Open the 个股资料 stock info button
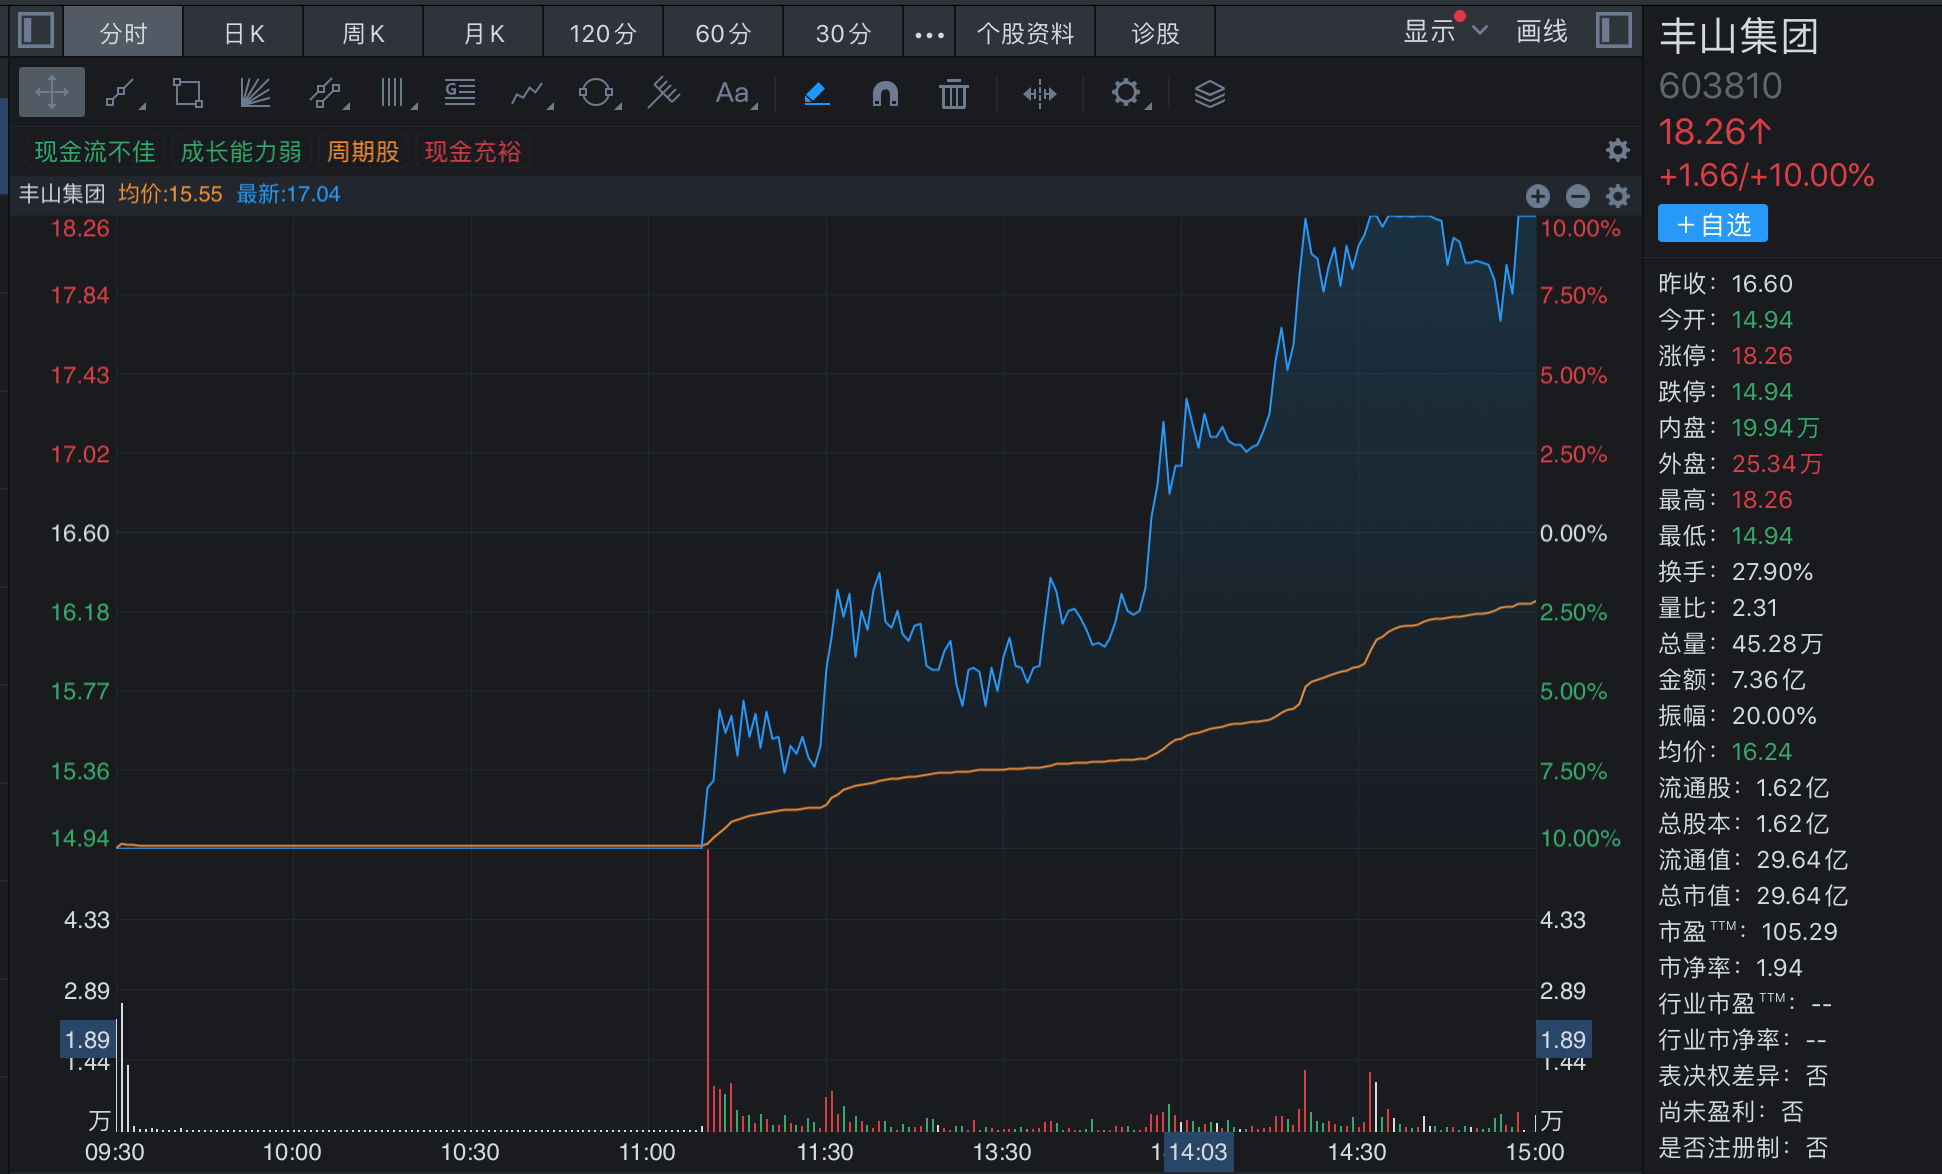The width and height of the screenshot is (1942, 1174). [1025, 33]
